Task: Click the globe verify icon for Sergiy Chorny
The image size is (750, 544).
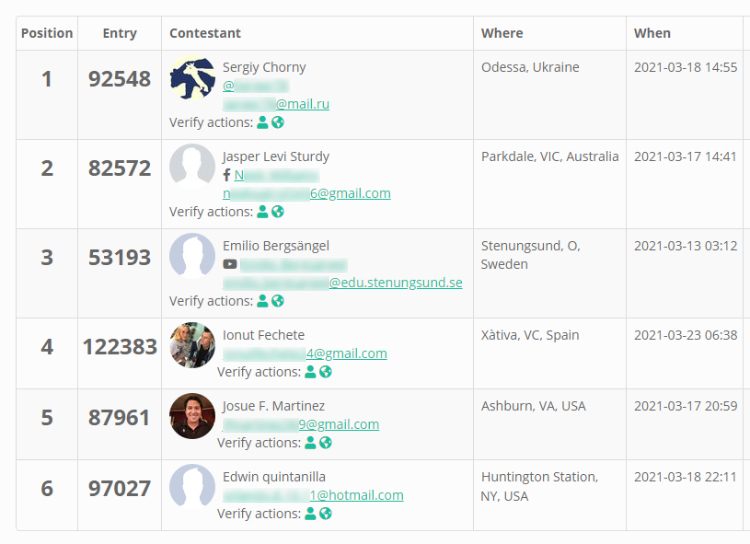Action: pyautogui.click(x=278, y=122)
